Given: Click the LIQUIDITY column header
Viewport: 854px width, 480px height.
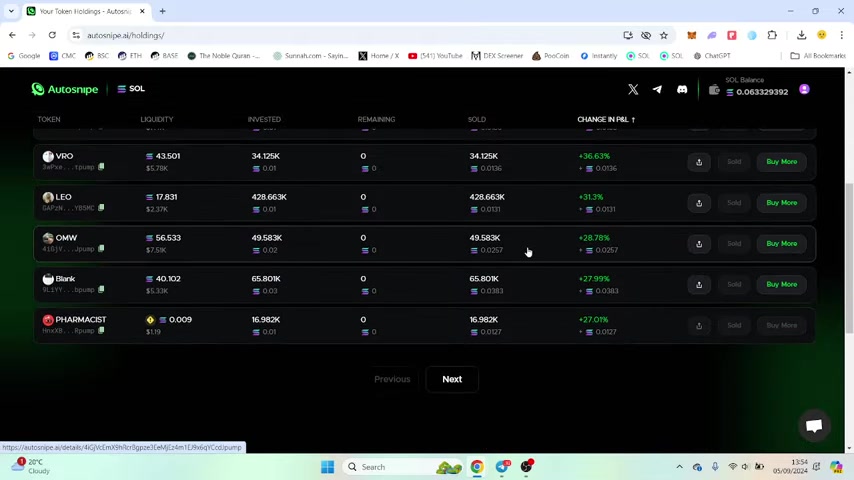Looking at the screenshot, I should (157, 119).
